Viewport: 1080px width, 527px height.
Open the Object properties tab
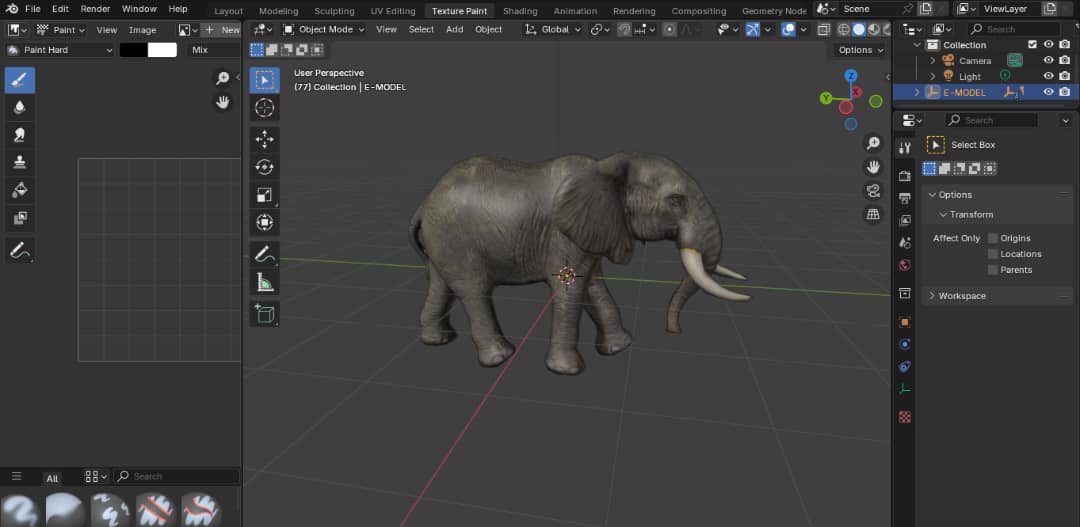click(x=905, y=322)
